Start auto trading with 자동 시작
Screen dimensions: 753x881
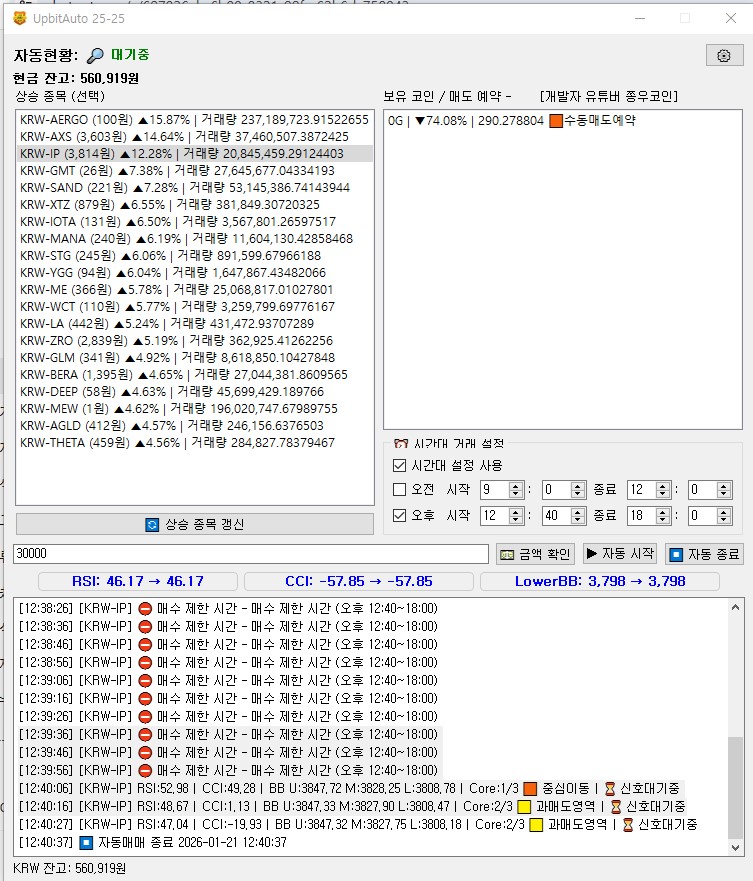pyautogui.click(x=620, y=554)
